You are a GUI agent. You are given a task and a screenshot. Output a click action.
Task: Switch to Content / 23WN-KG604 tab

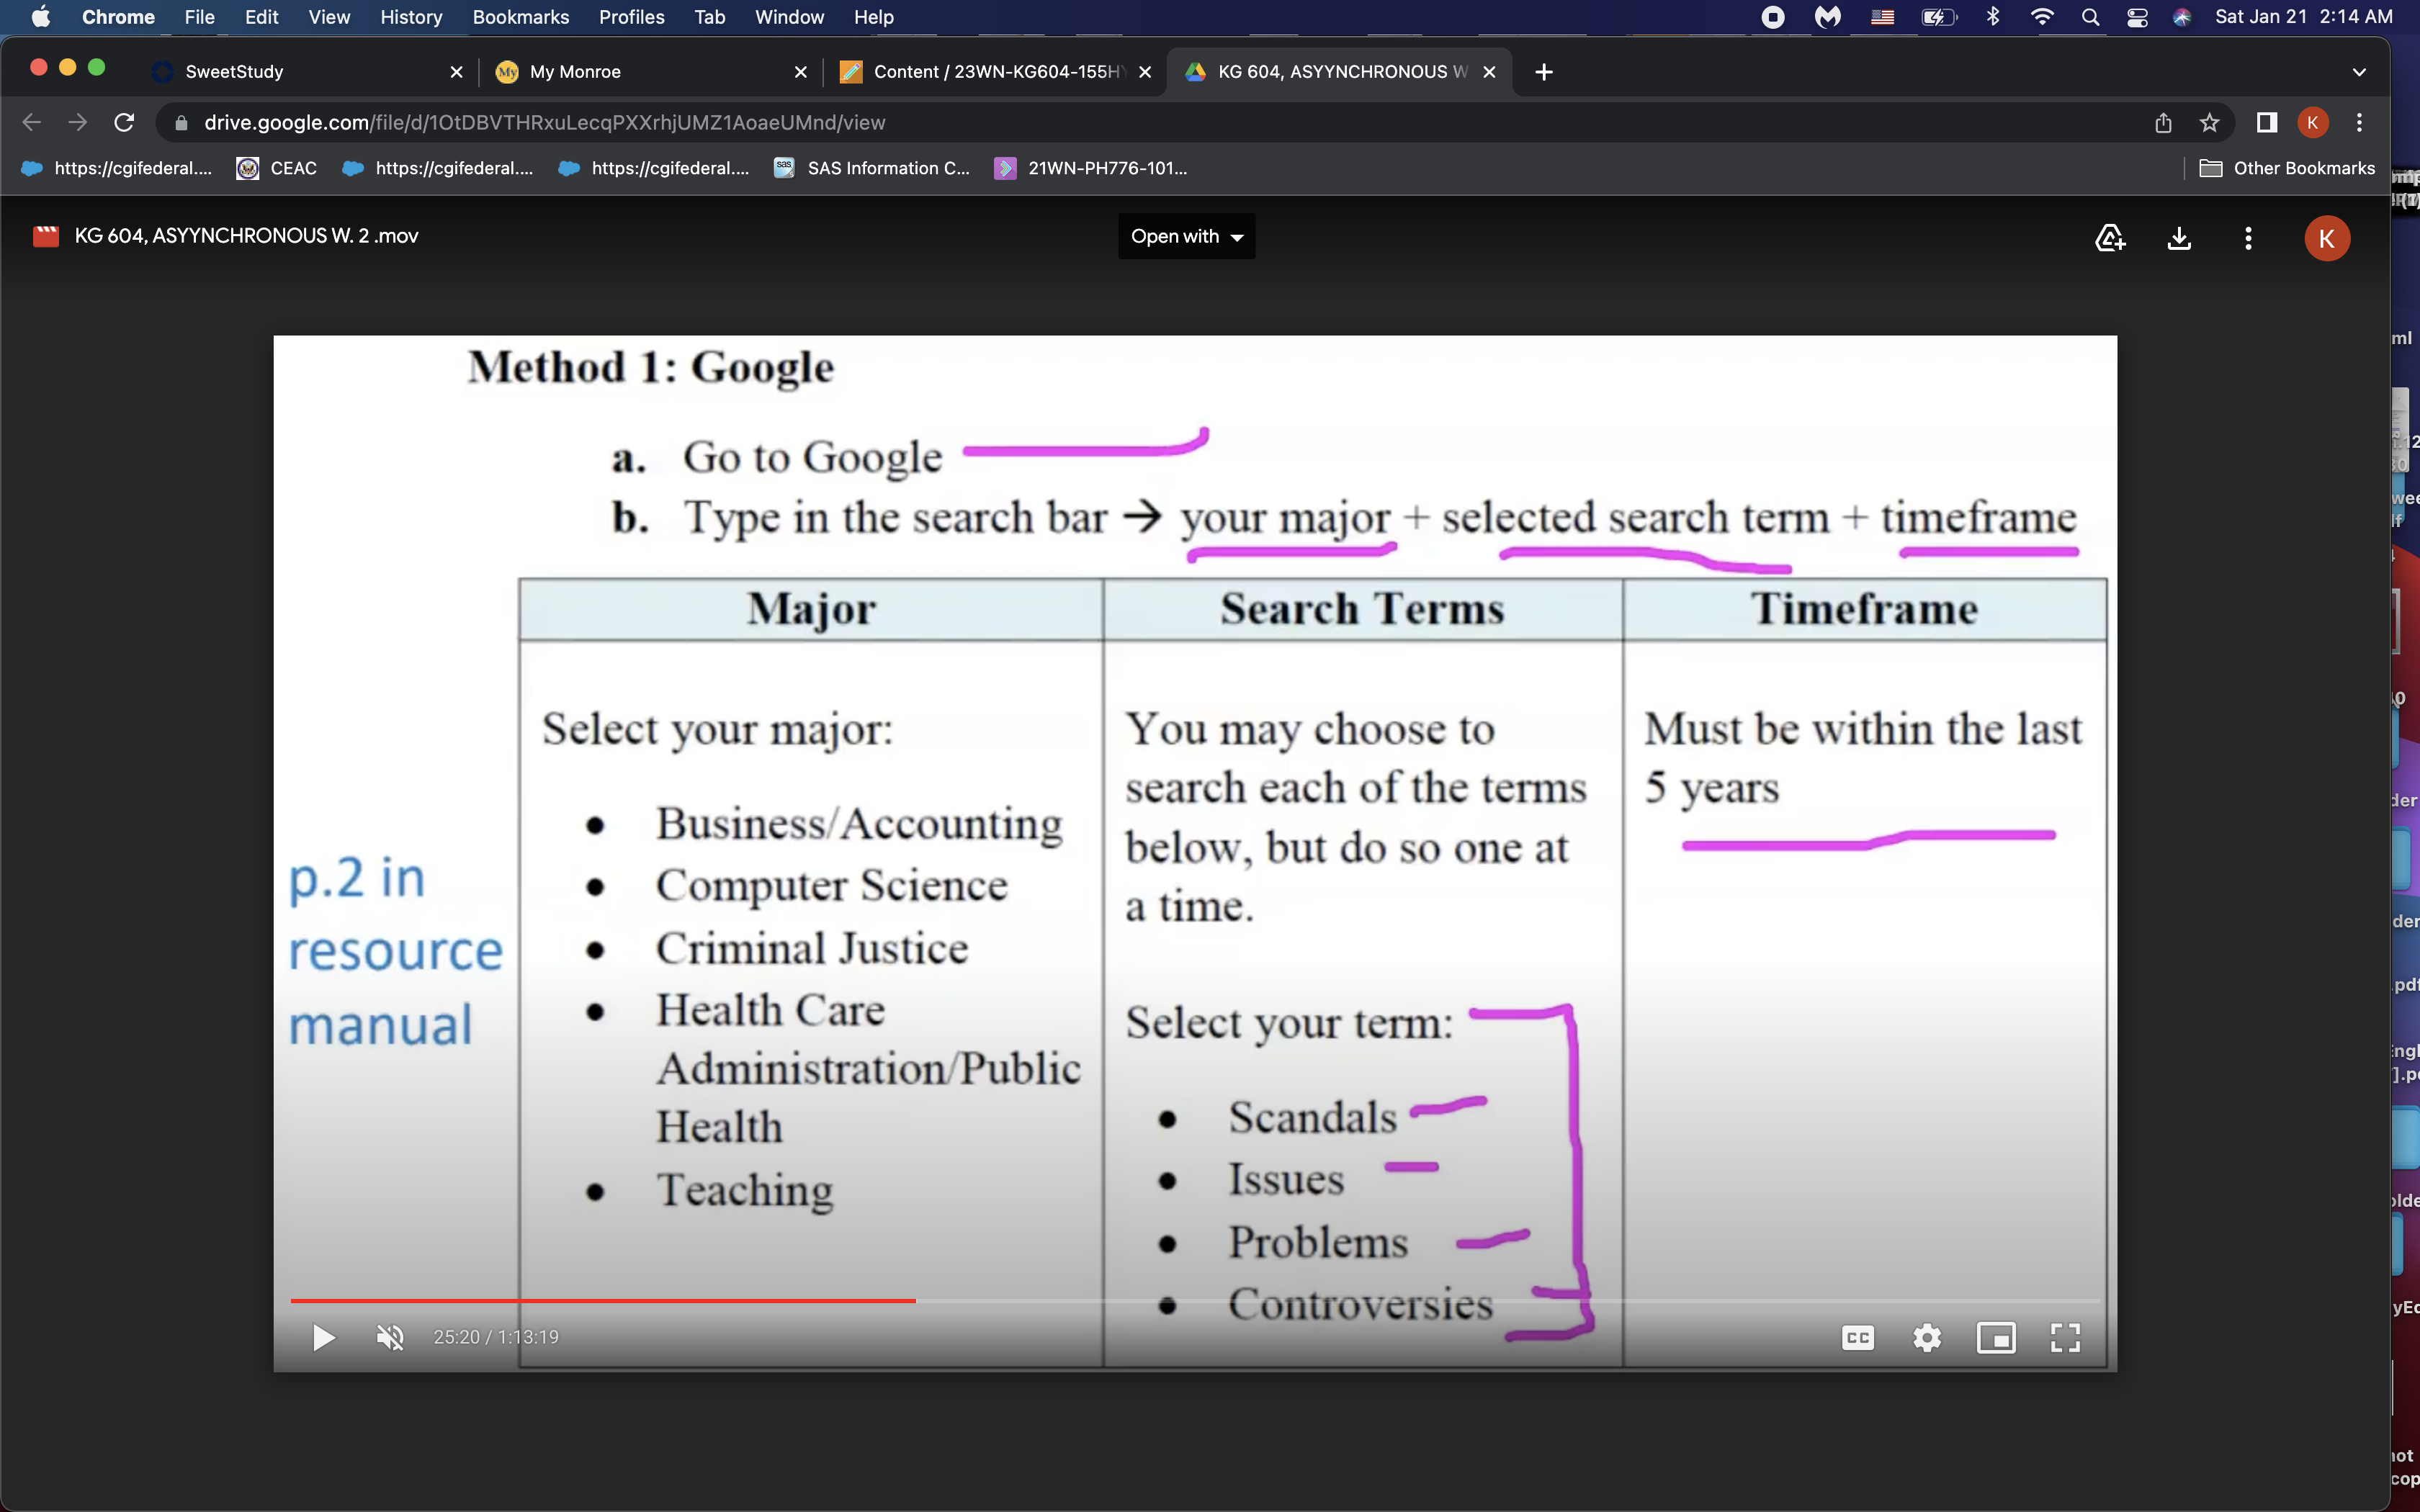click(994, 71)
